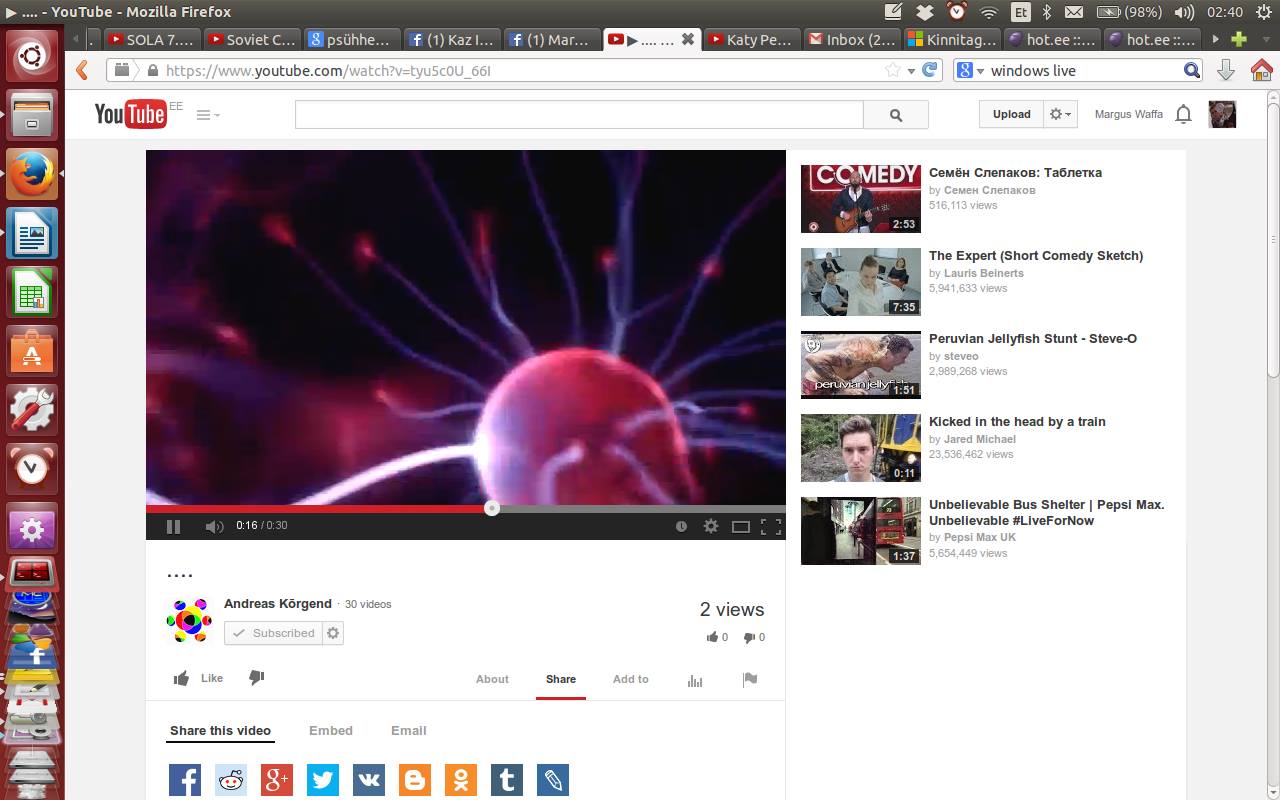
Task: Reload the page
Action: pos(930,70)
